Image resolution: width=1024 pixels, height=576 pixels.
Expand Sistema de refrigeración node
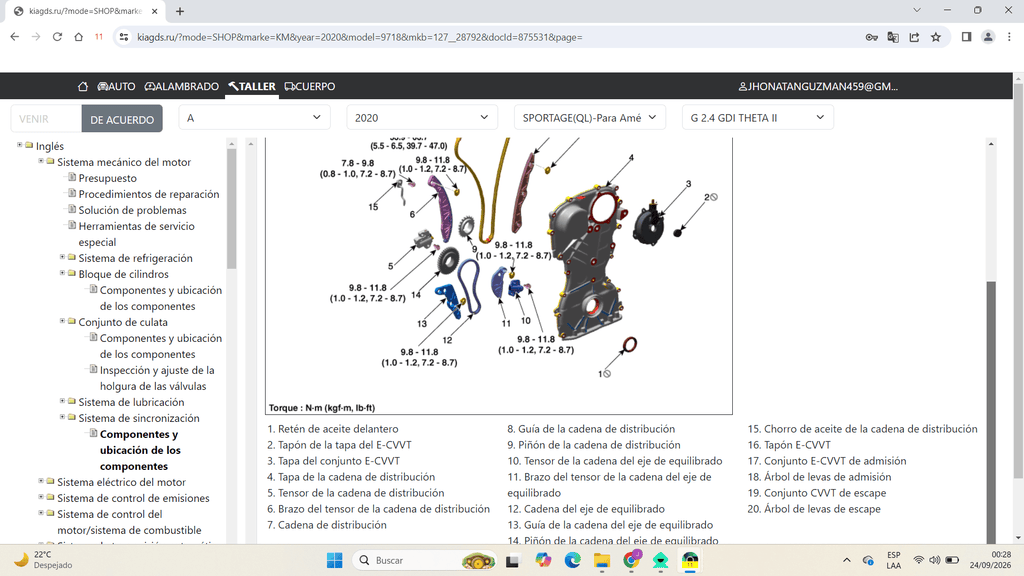[63, 257]
